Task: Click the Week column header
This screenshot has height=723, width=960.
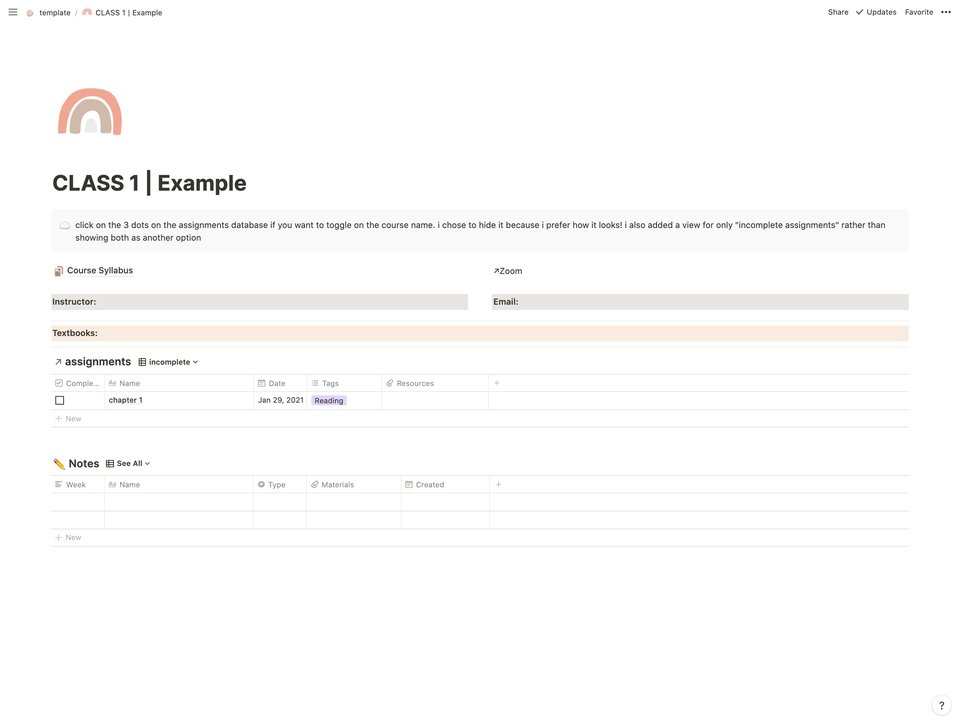Action: [78, 484]
